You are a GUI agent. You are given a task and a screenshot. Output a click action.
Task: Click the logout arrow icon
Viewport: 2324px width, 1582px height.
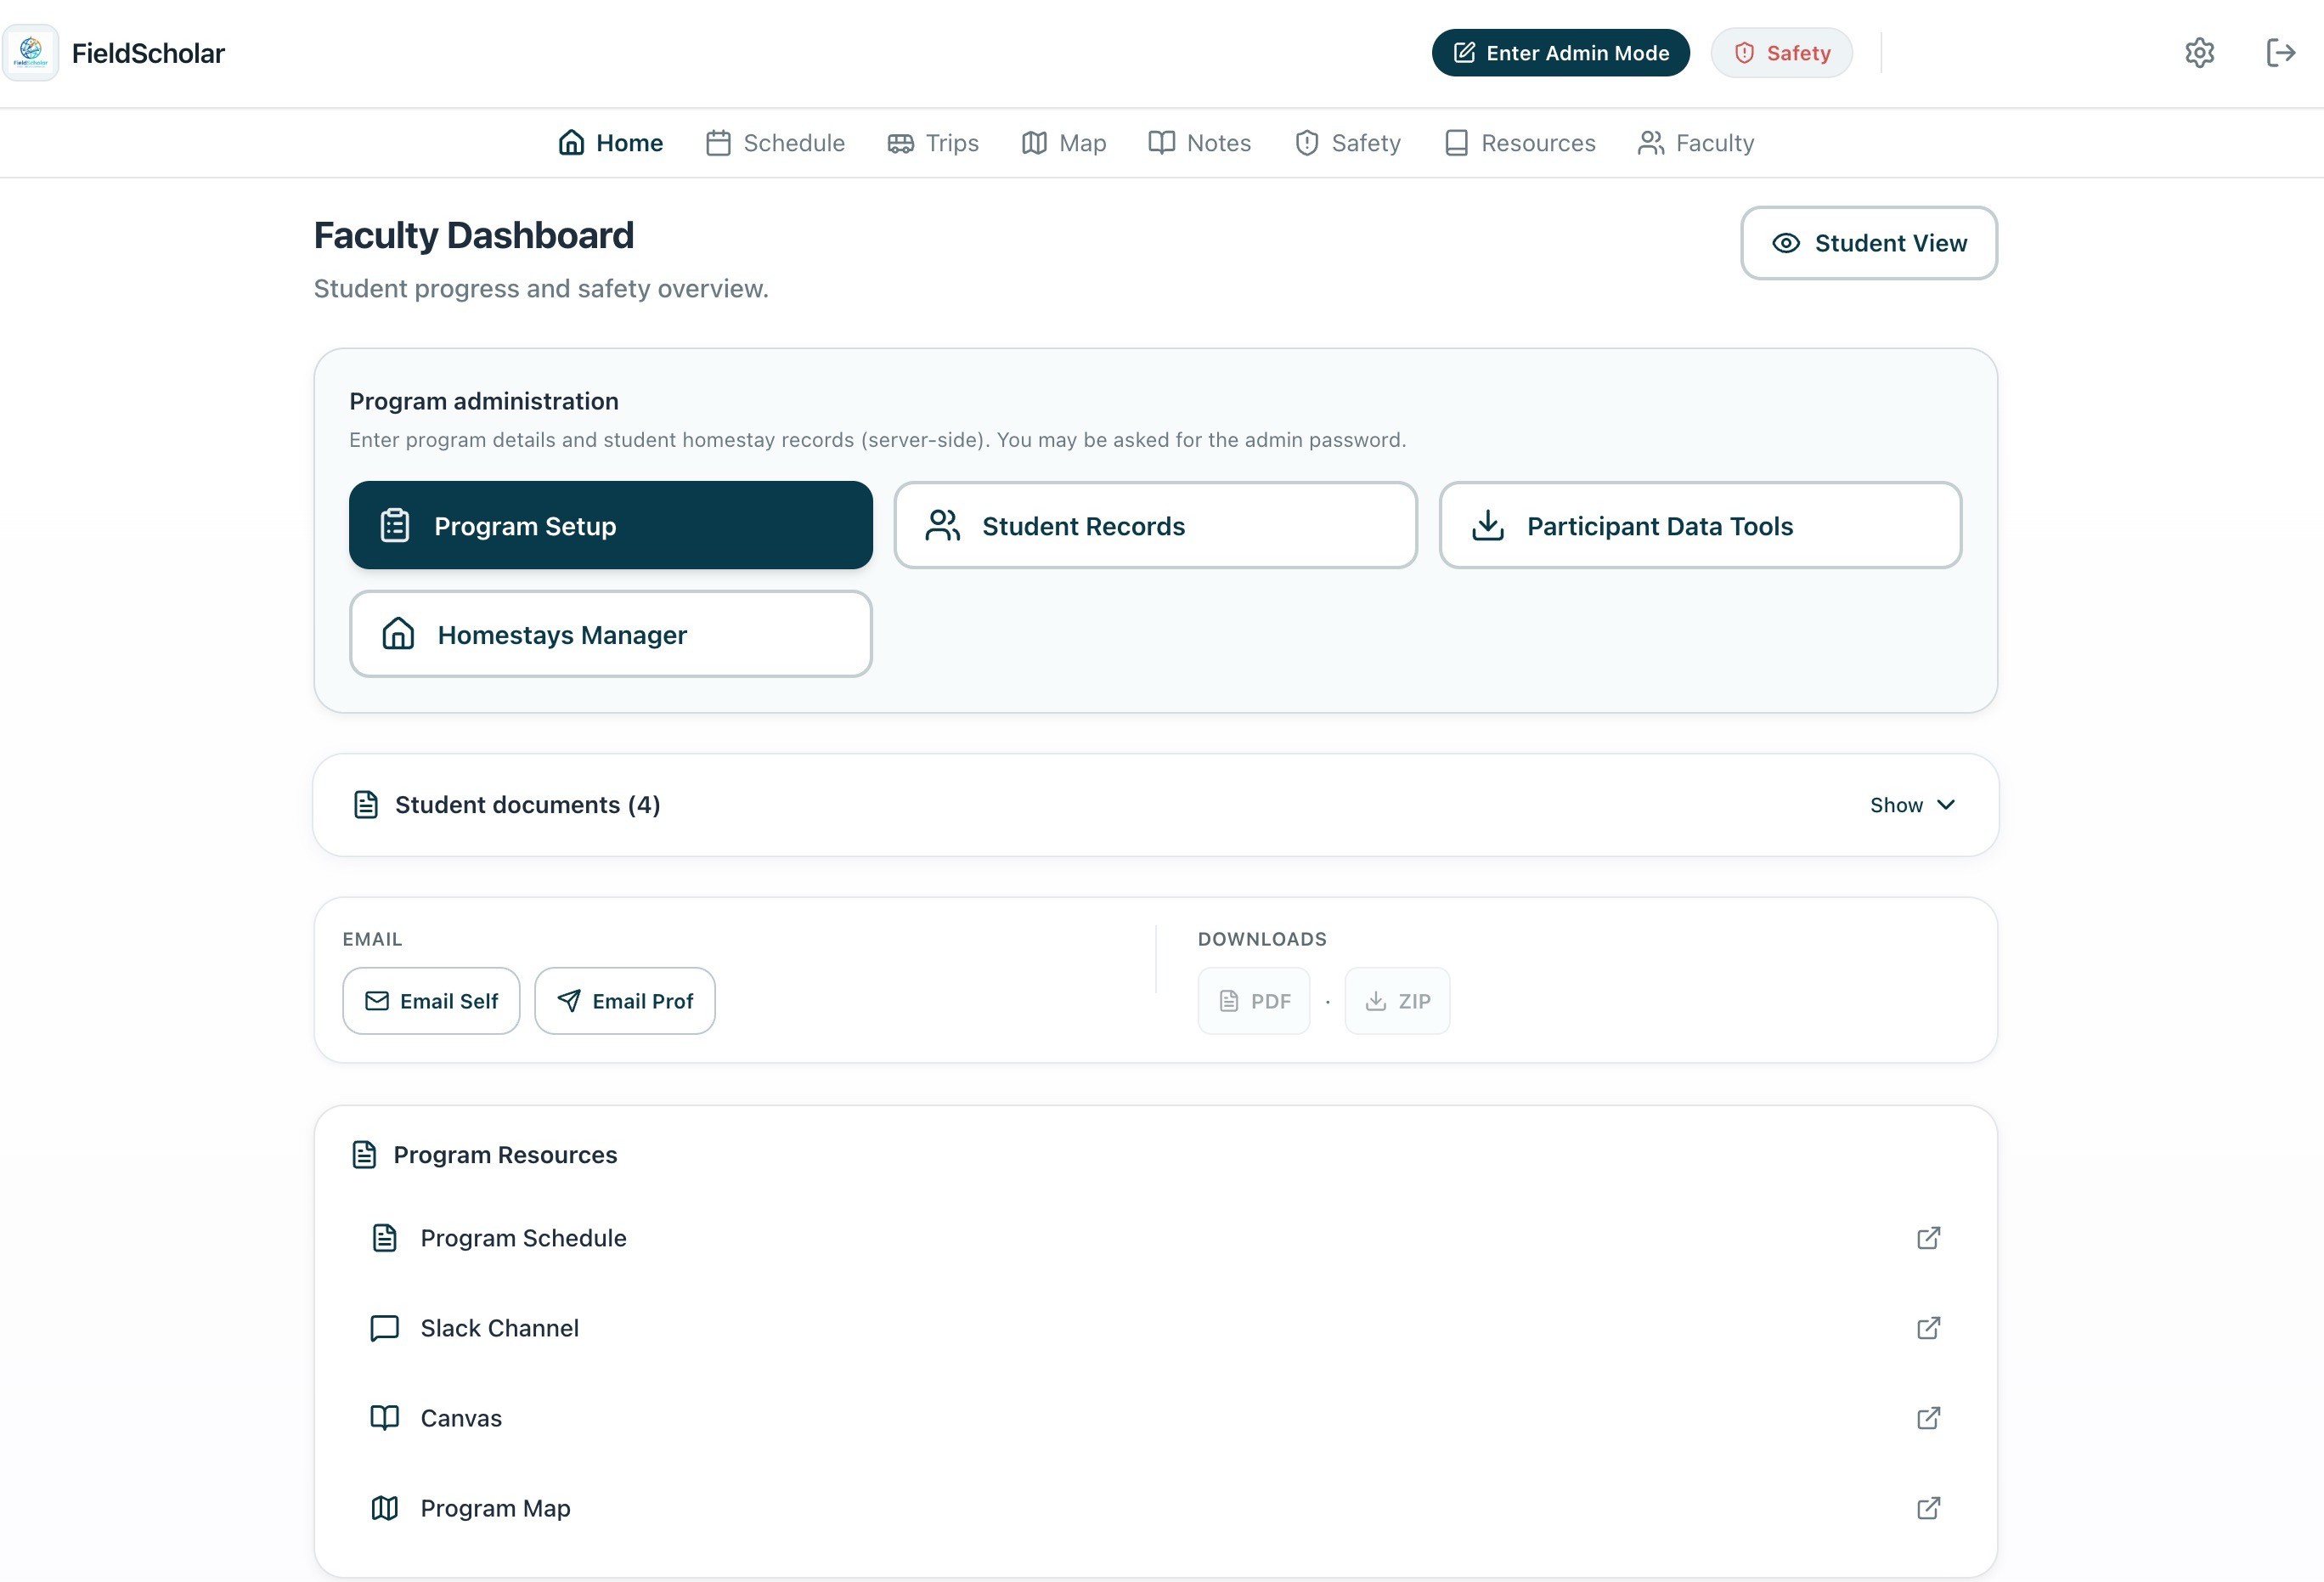(x=2280, y=53)
